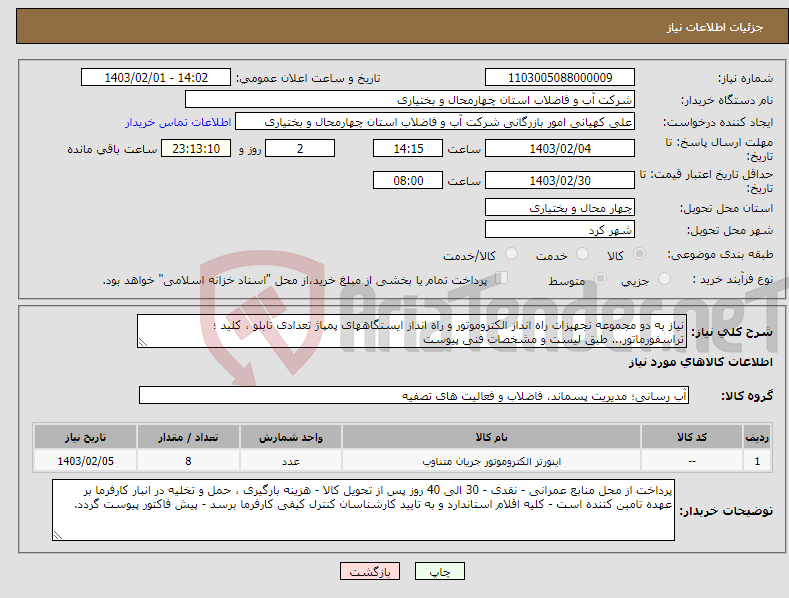The height and width of the screenshot is (598, 789).
Task: Click the کد کالا column header
Action: (692, 437)
